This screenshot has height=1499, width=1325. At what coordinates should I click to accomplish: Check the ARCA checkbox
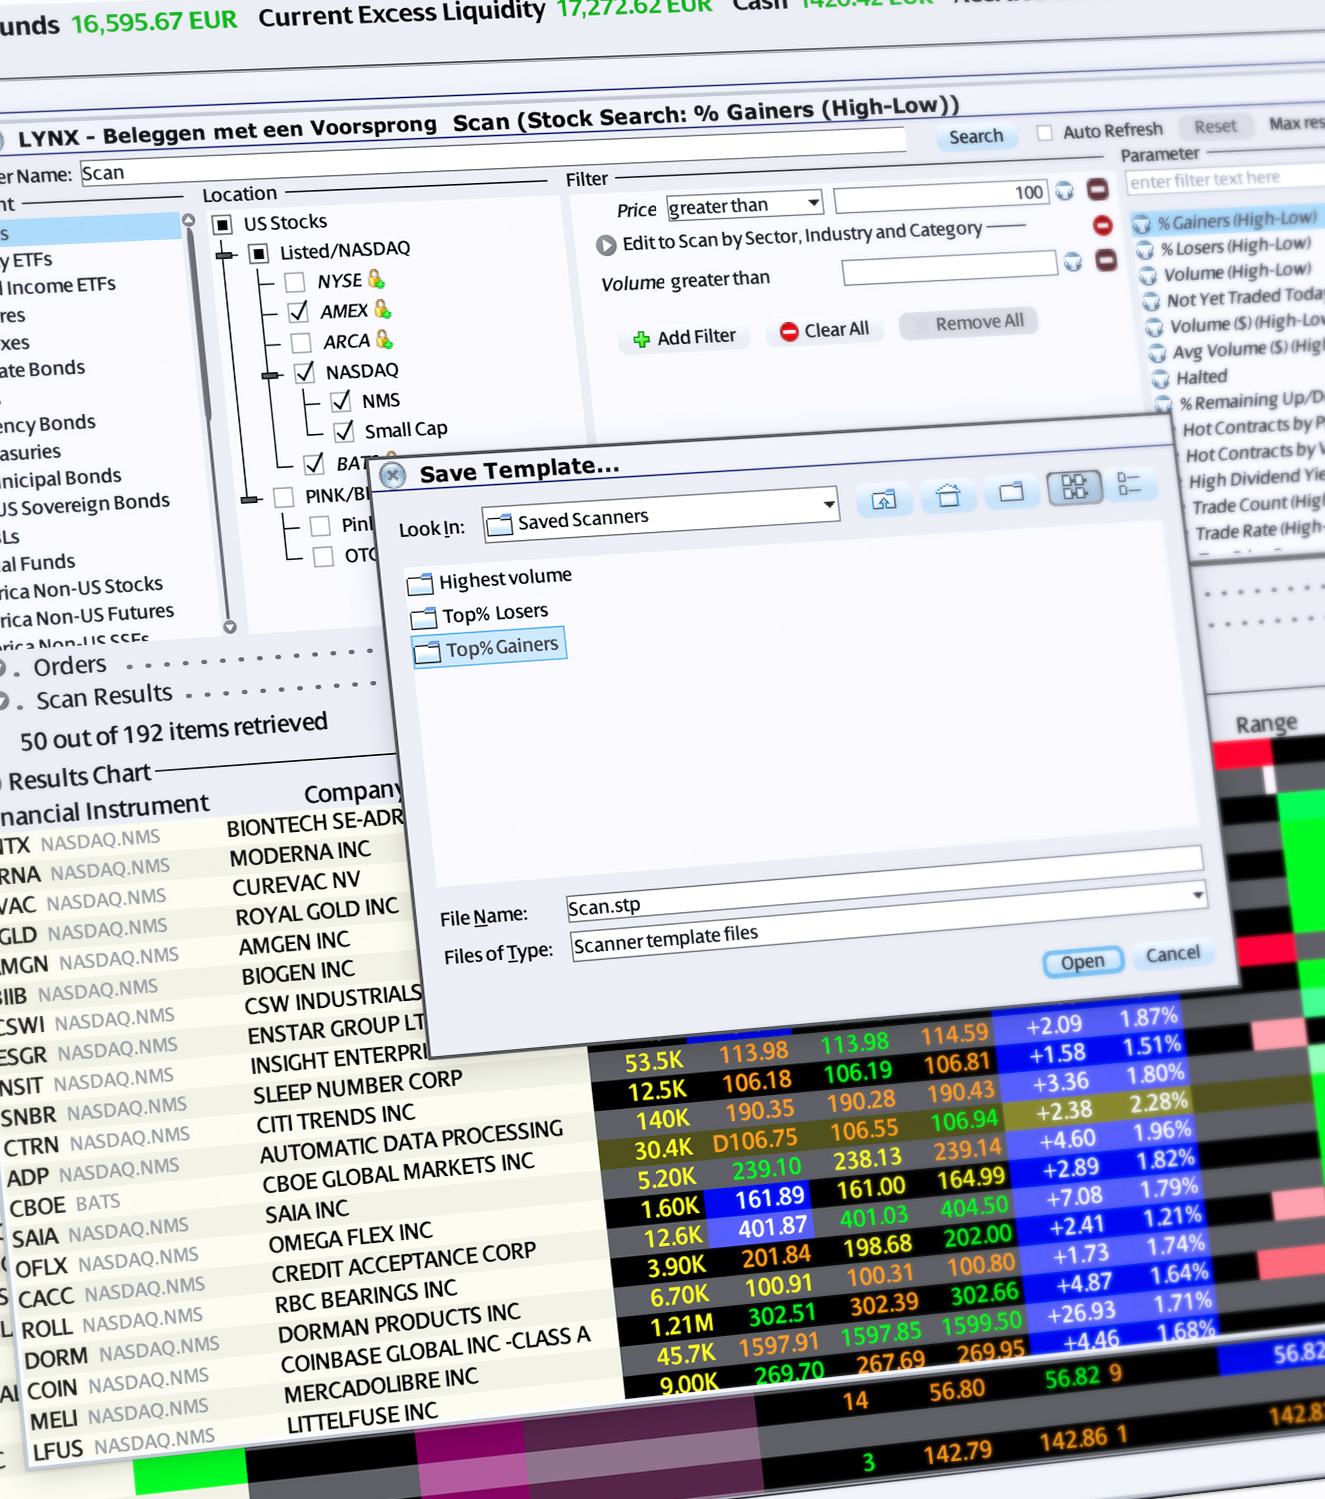301,343
